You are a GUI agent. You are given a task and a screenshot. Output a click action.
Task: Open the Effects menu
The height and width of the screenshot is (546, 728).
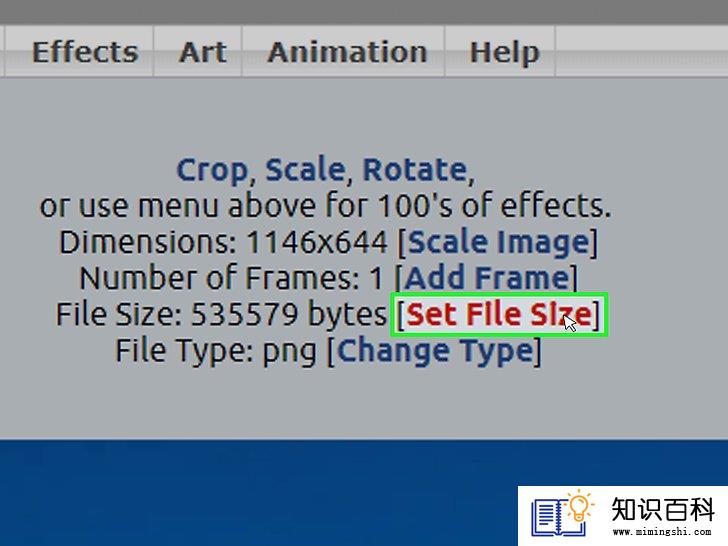(x=85, y=52)
